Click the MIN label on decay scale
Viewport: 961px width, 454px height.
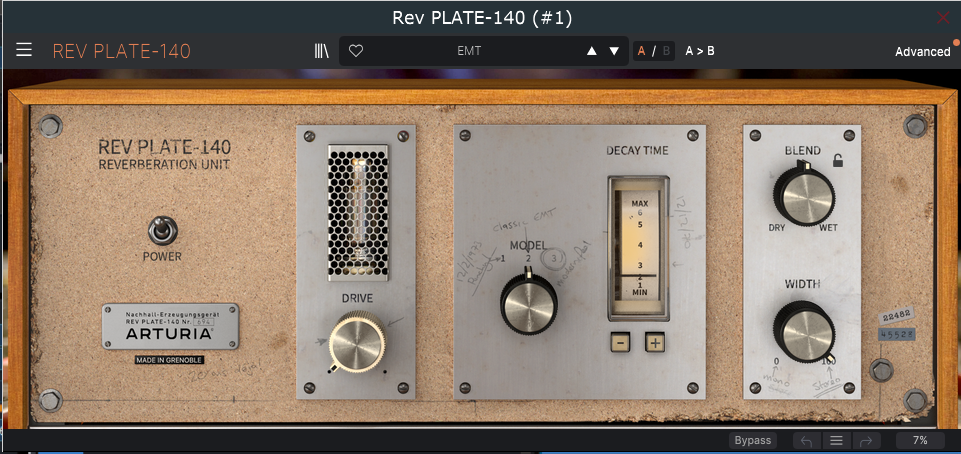(640, 293)
